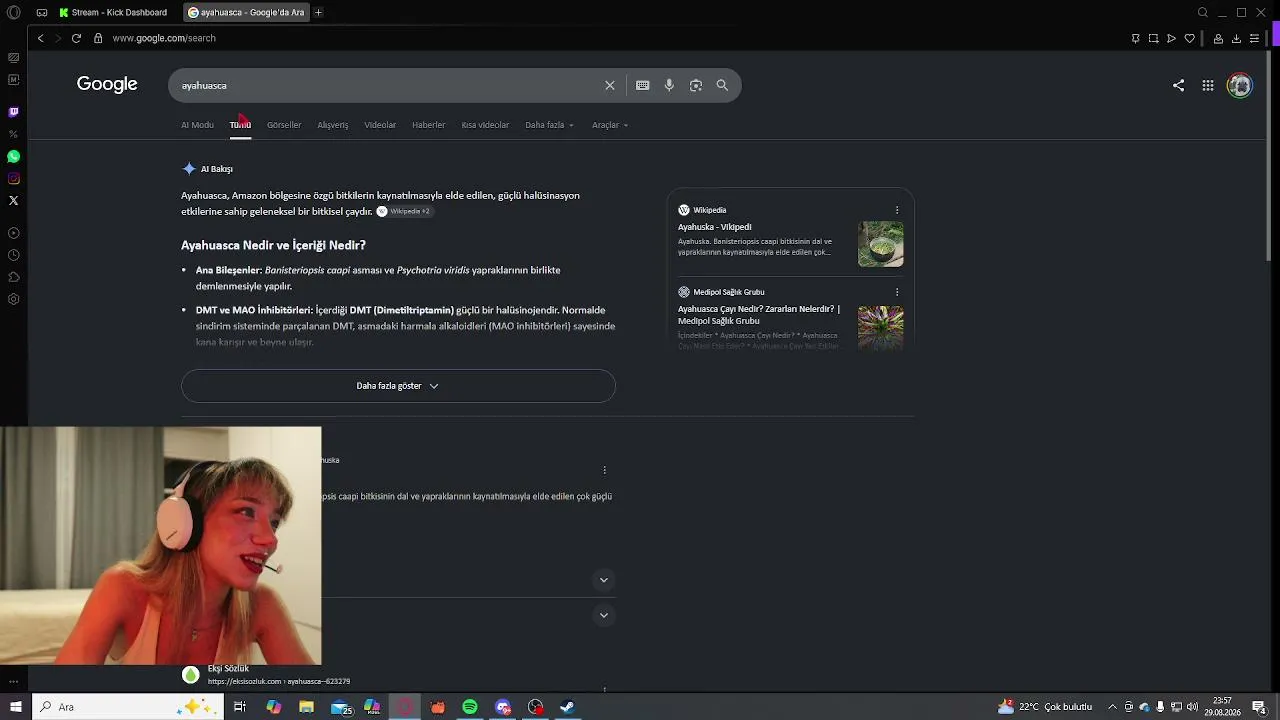Click the ayahuasca search input field
Image resolution: width=1280 pixels, height=720 pixels.
[390, 85]
